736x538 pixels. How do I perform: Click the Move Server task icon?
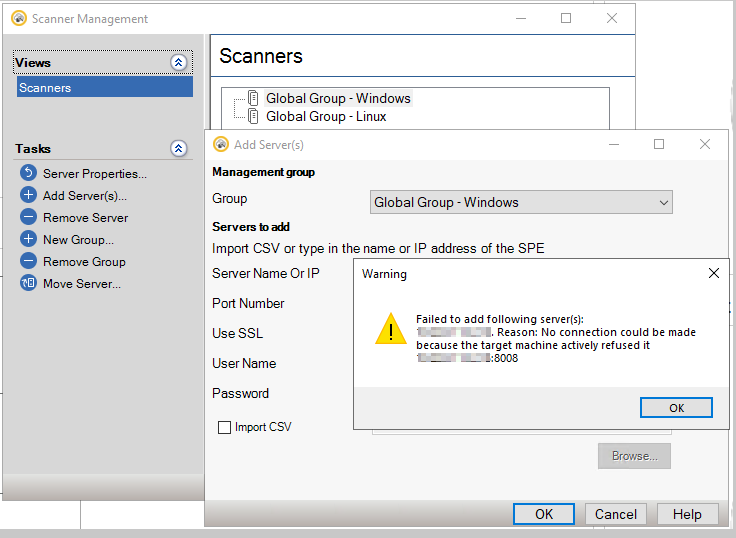[x=28, y=283]
